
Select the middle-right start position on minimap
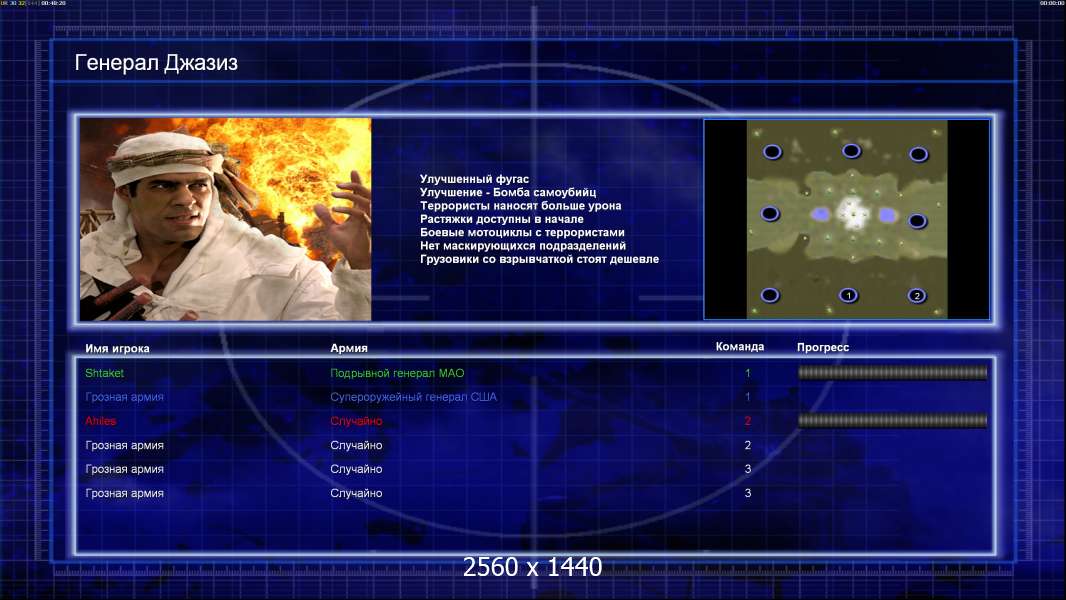(x=917, y=221)
